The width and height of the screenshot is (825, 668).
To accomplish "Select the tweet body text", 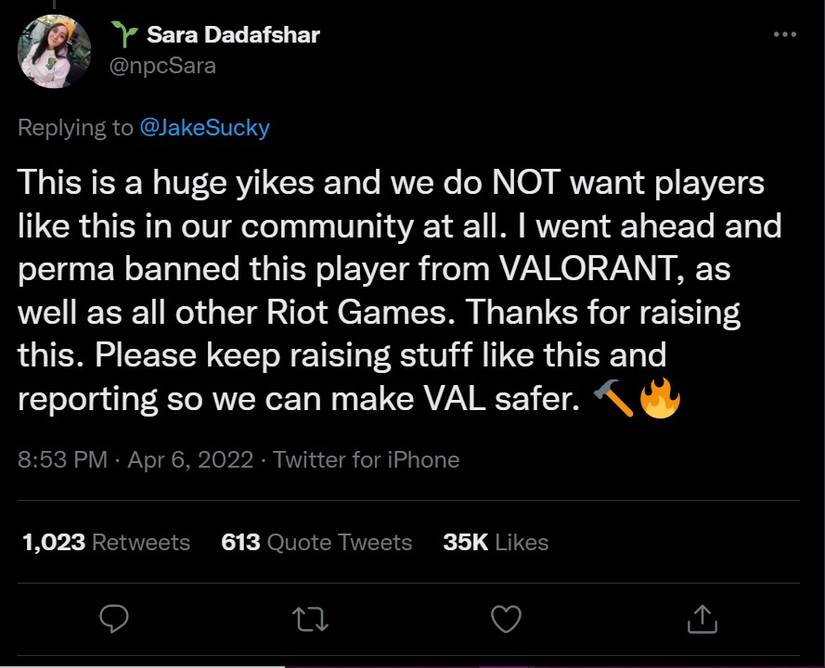I will (x=400, y=290).
